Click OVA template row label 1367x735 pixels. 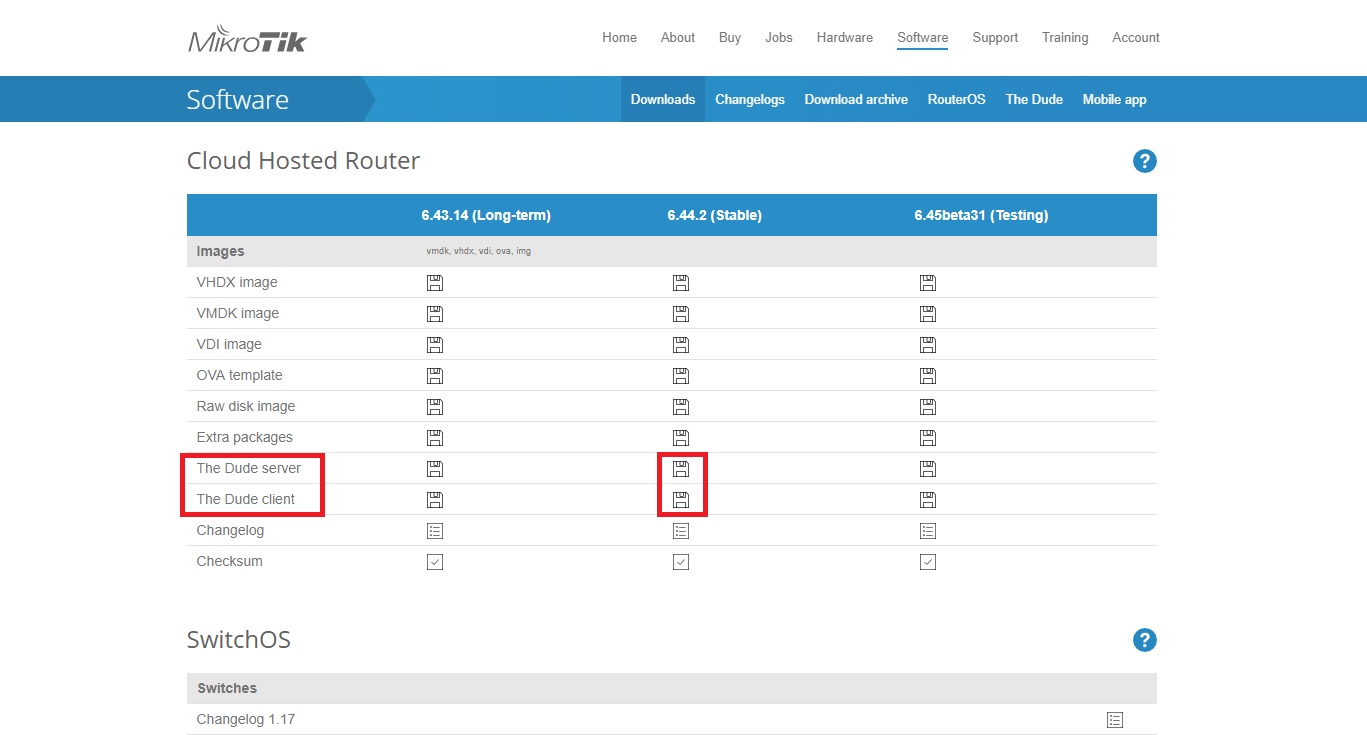click(240, 375)
